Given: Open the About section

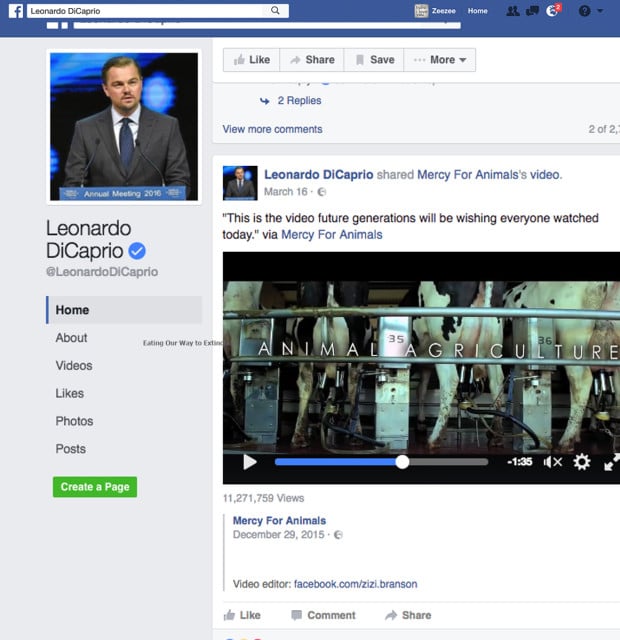Looking at the screenshot, I should coord(71,338).
